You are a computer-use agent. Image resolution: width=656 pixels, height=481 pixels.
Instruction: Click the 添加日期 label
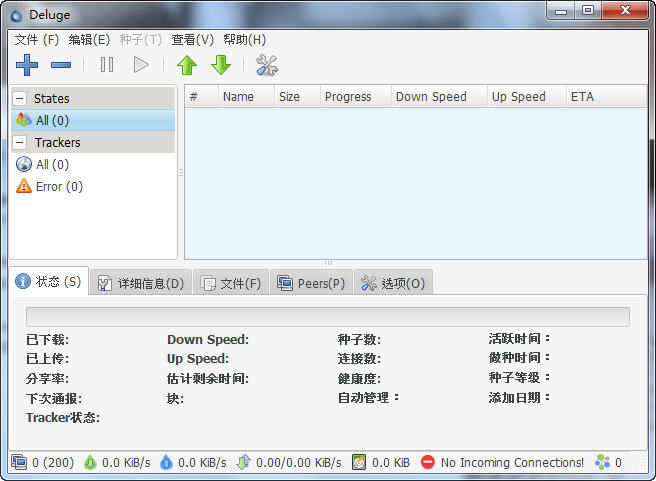[x=519, y=397]
